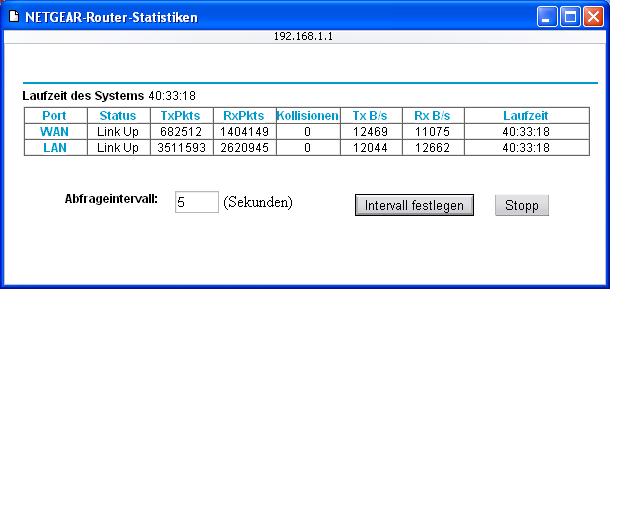Click the NETGEAR-Router-Statistiken window title
This screenshot has width=640, height=512.
pyautogui.click(x=111, y=17)
